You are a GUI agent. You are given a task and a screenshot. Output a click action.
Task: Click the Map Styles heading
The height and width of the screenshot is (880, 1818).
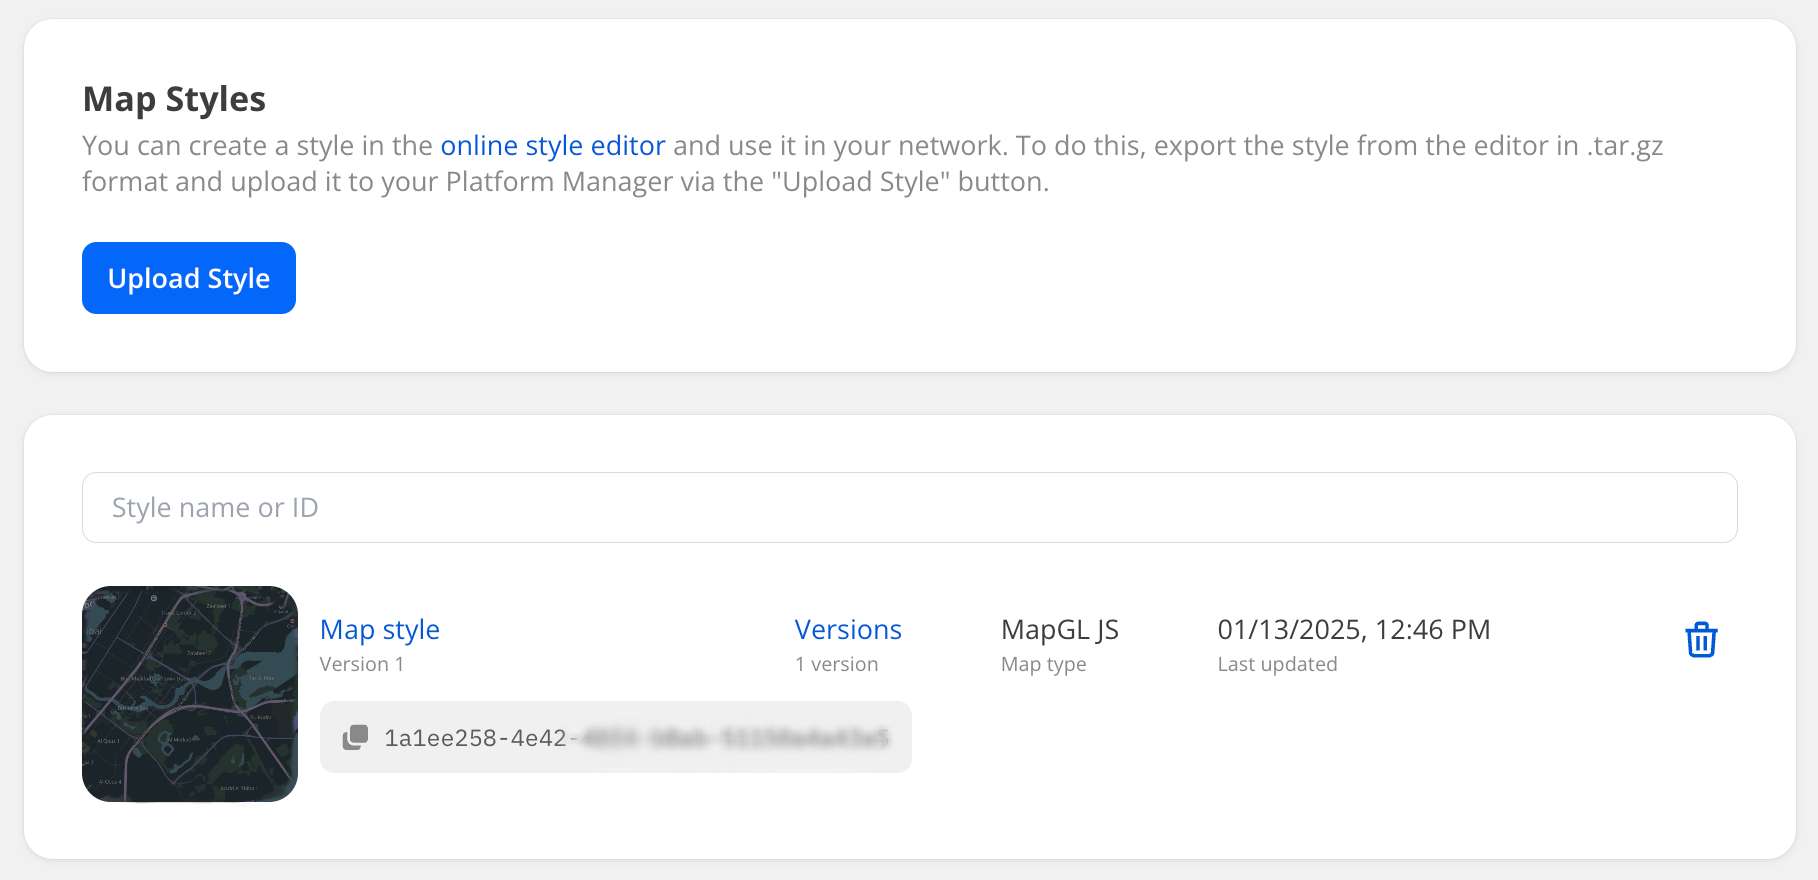pos(174,99)
